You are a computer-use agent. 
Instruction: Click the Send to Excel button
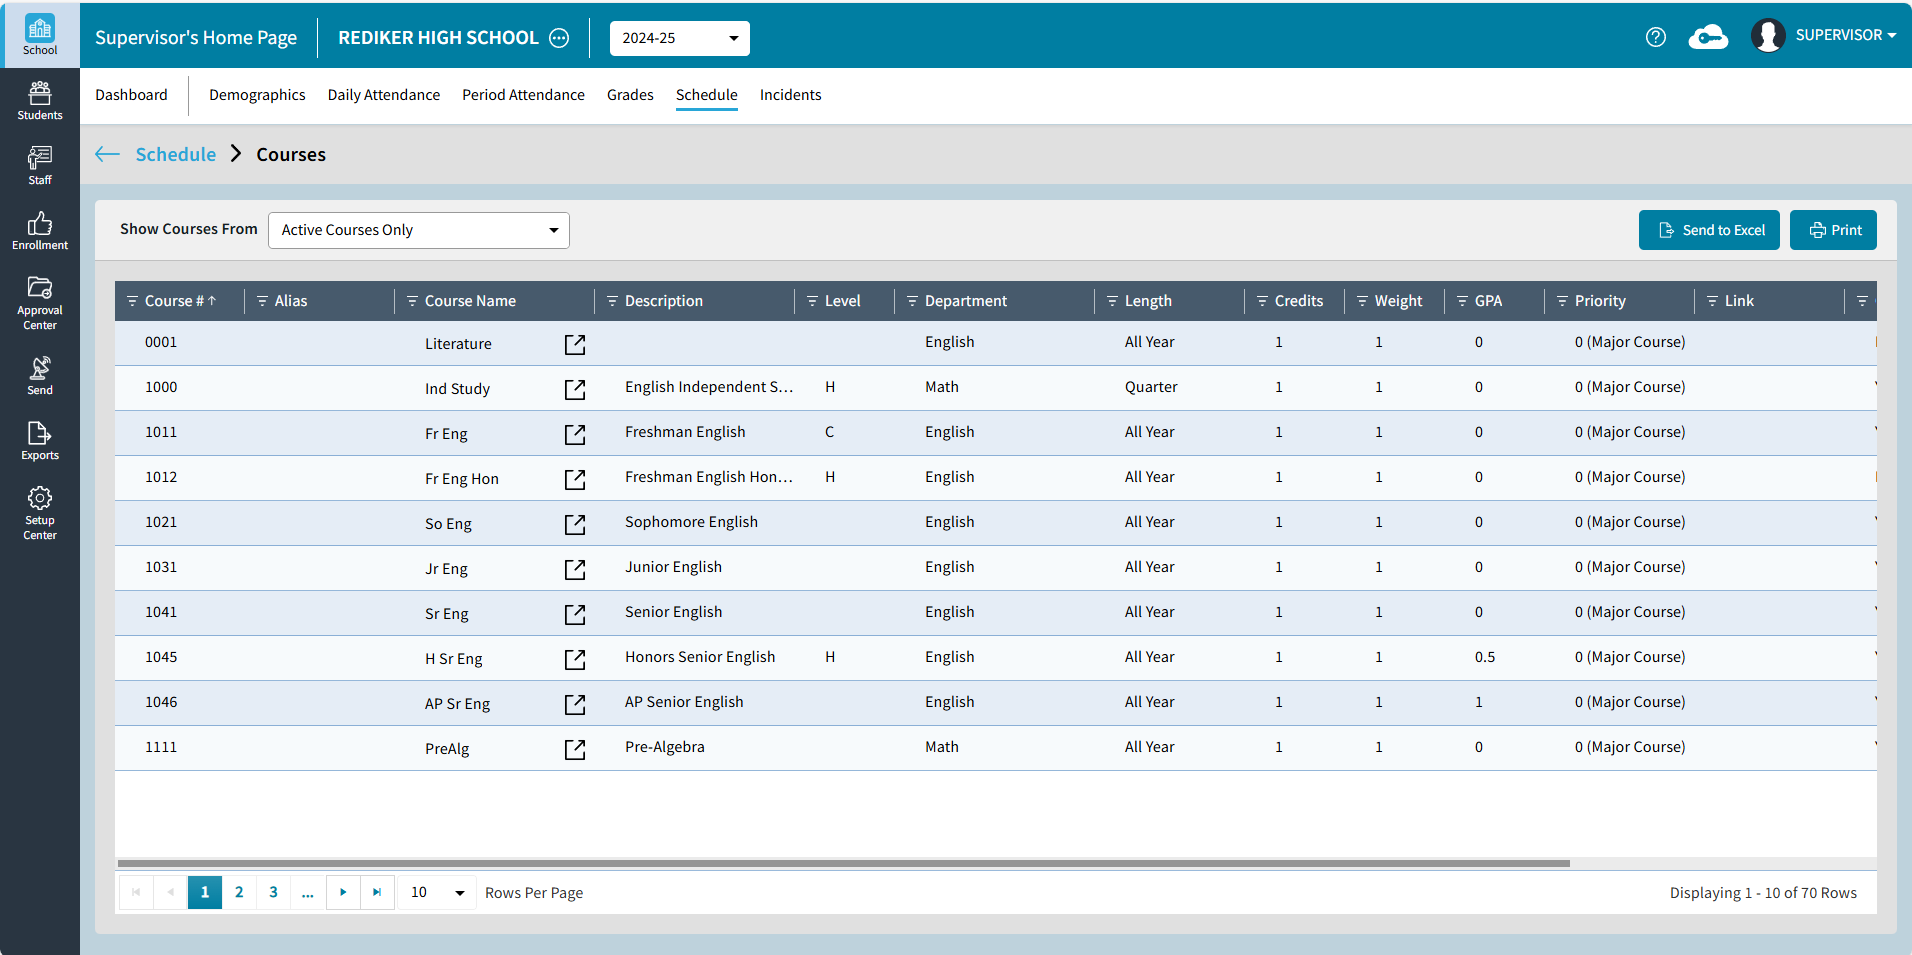click(x=1709, y=230)
